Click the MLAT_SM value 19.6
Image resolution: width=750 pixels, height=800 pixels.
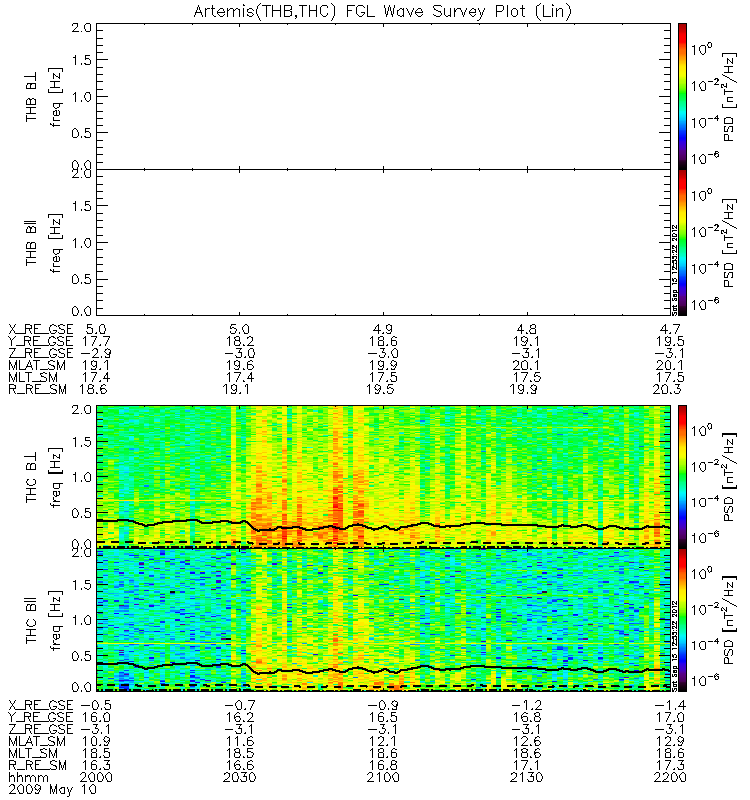coord(240,365)
